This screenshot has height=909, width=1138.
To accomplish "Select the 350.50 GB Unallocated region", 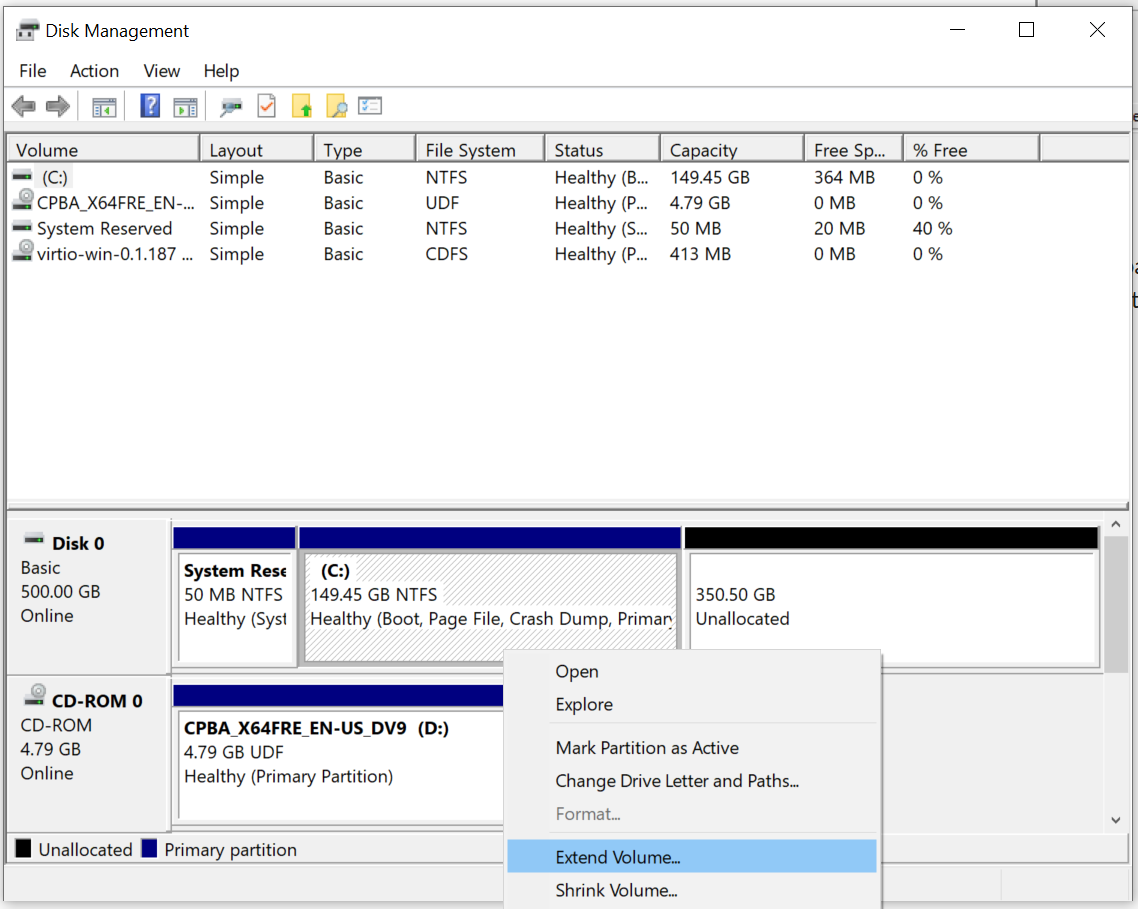I will 890,600.
